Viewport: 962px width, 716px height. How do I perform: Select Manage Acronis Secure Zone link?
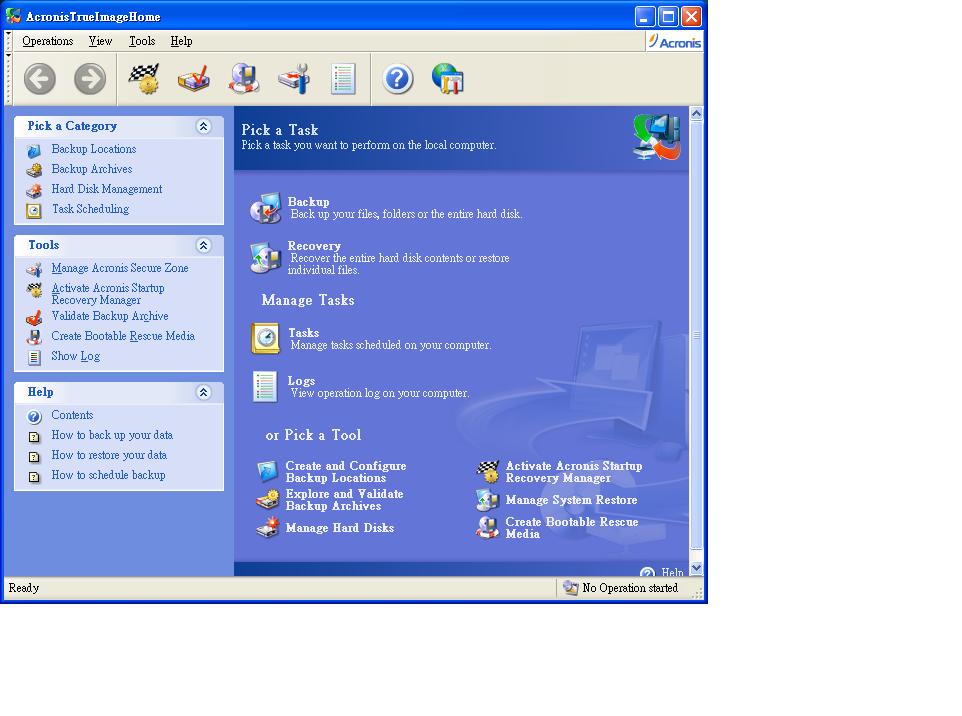click(120, 268)
